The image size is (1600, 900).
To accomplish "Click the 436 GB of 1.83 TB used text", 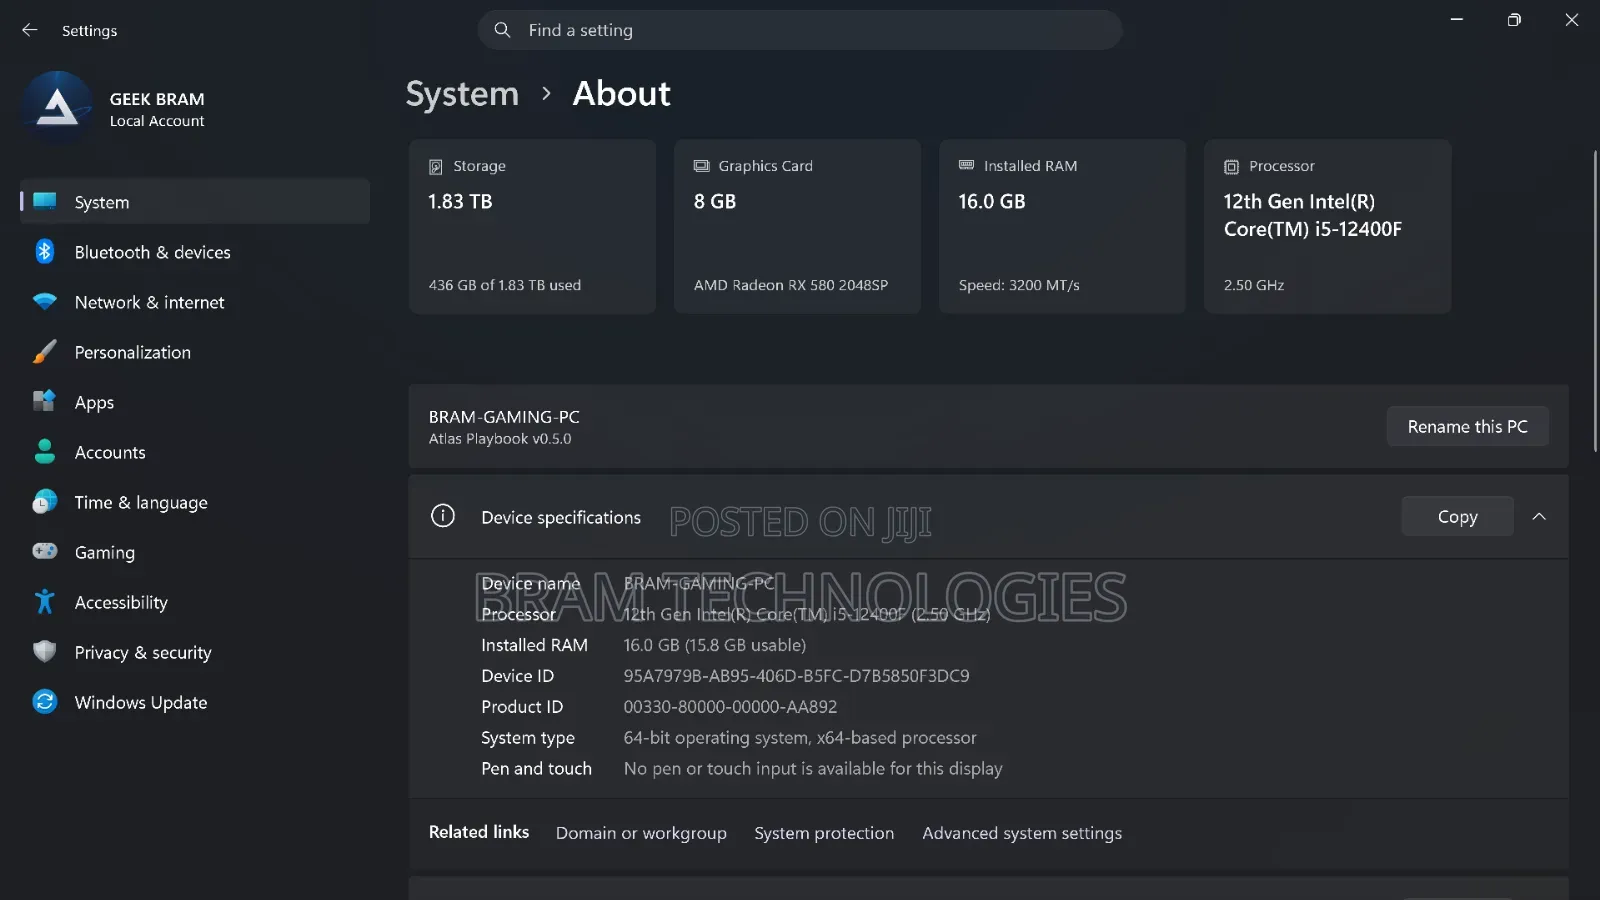I will tap(505, 285).
